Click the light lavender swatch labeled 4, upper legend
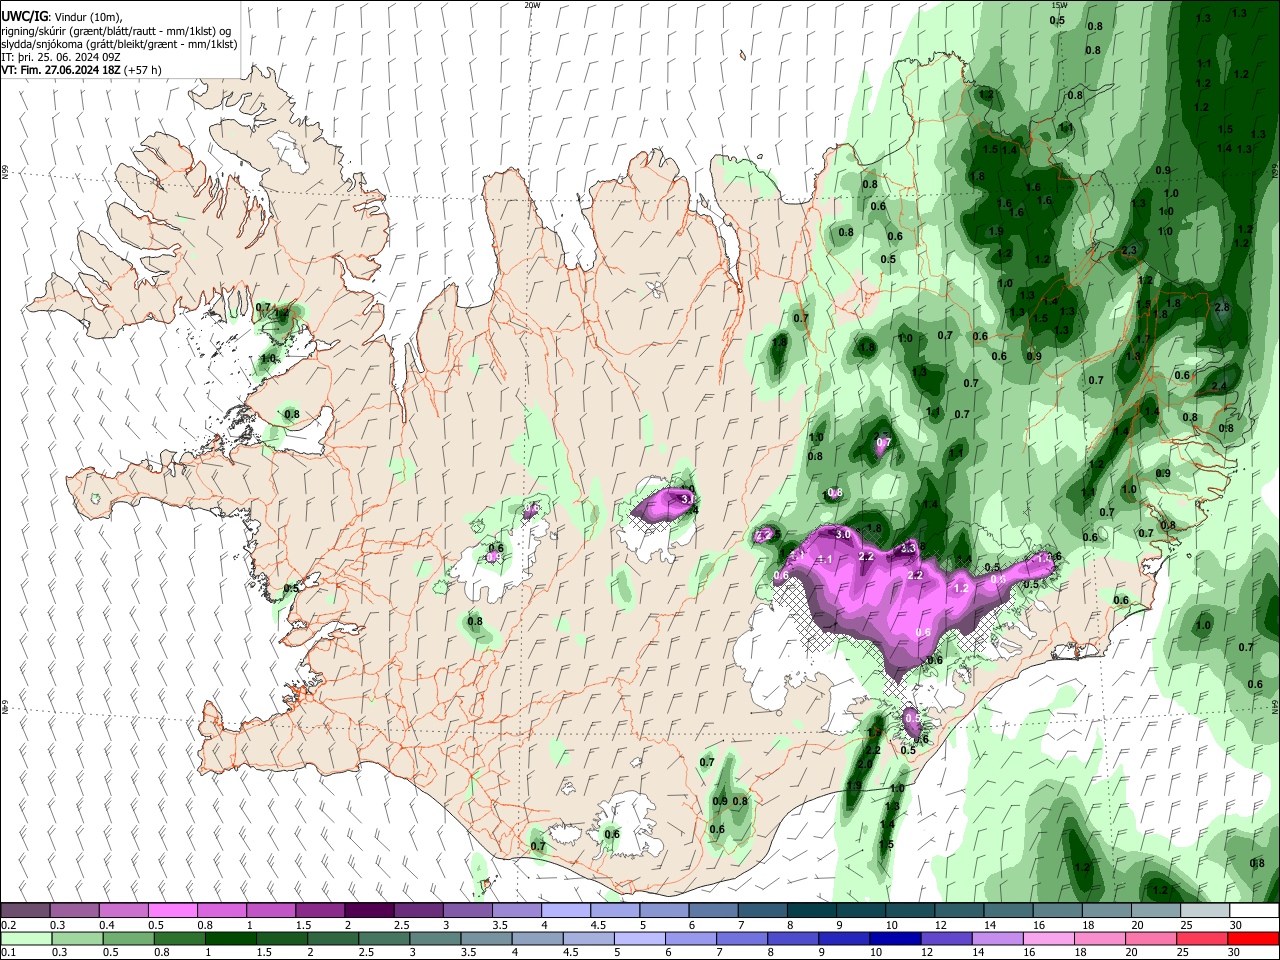The width and height of the screenshot is (1280, 960). [564, 910]
